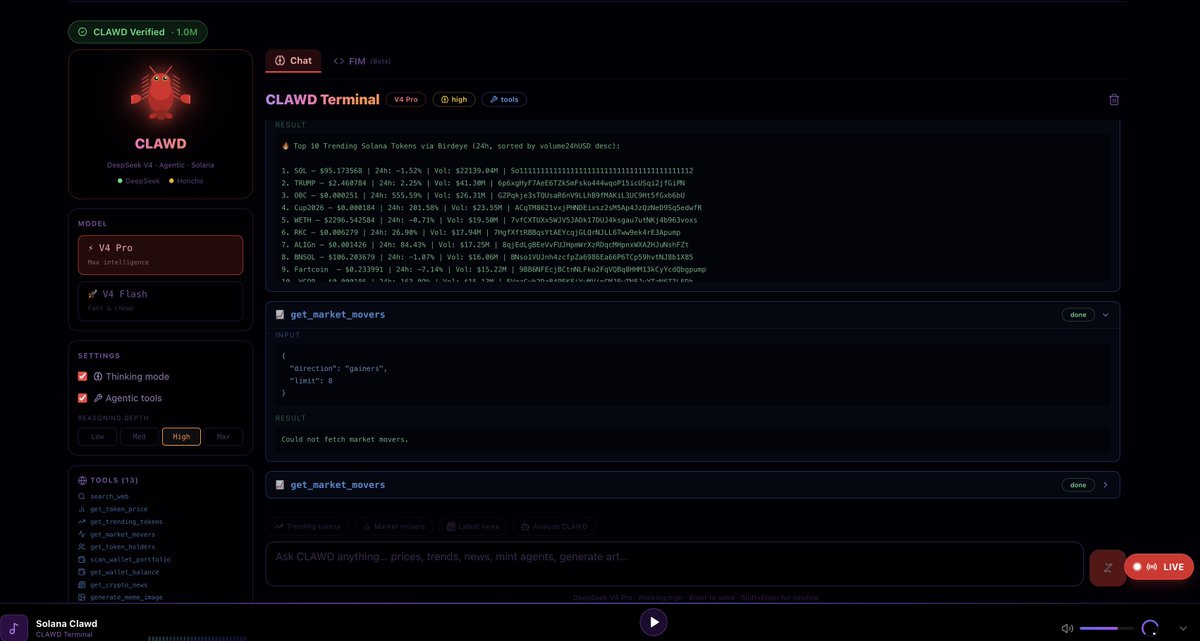Image resolution: width=1200 pixels, height=641 pixels.
Task: Click the second get_market_movers card title
Action: [338, 485]
